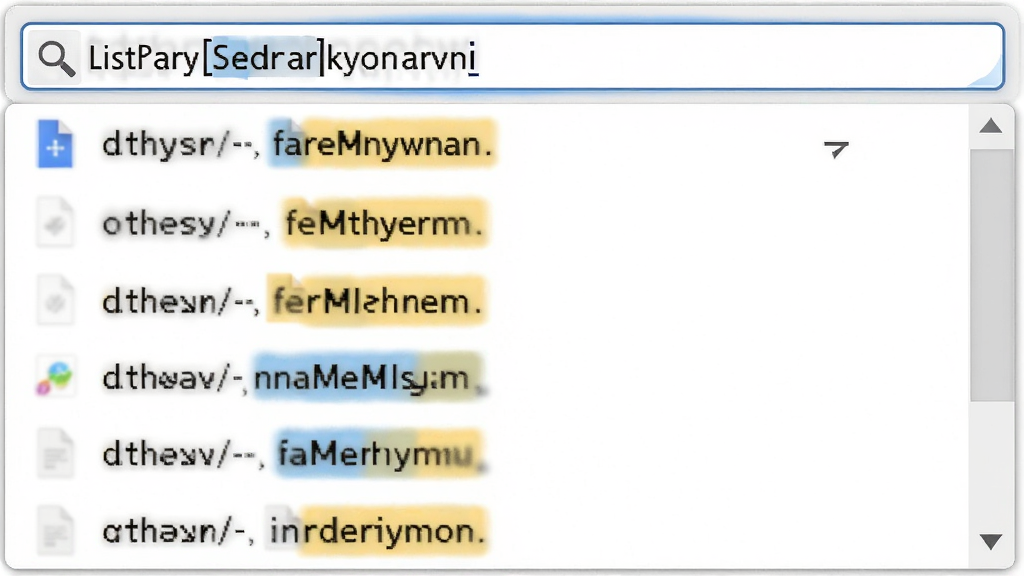Select the result 'dthysr/--, fareMnywnan.'
The height and width of the screenshot is (576, 1024).
click(x=488, y=144)
